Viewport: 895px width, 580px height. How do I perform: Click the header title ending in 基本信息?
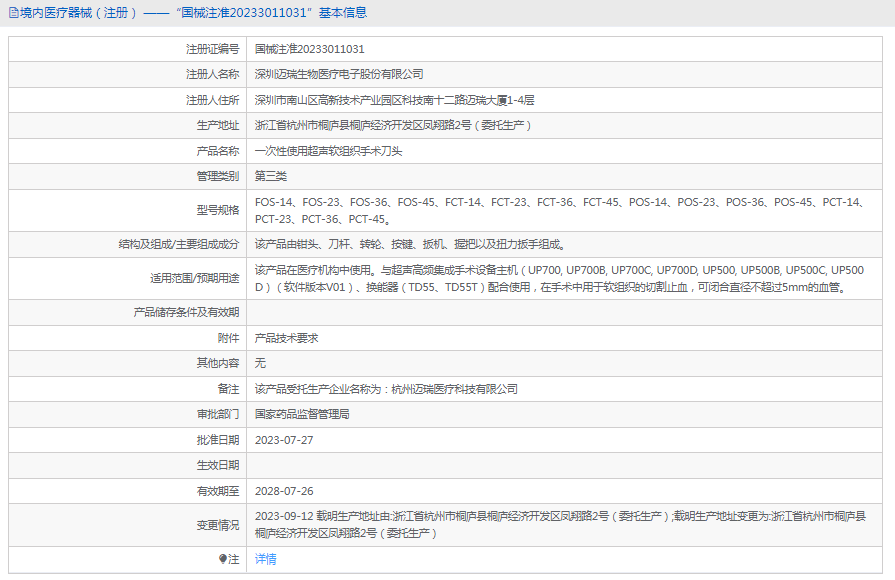click(x=193, y=13)
